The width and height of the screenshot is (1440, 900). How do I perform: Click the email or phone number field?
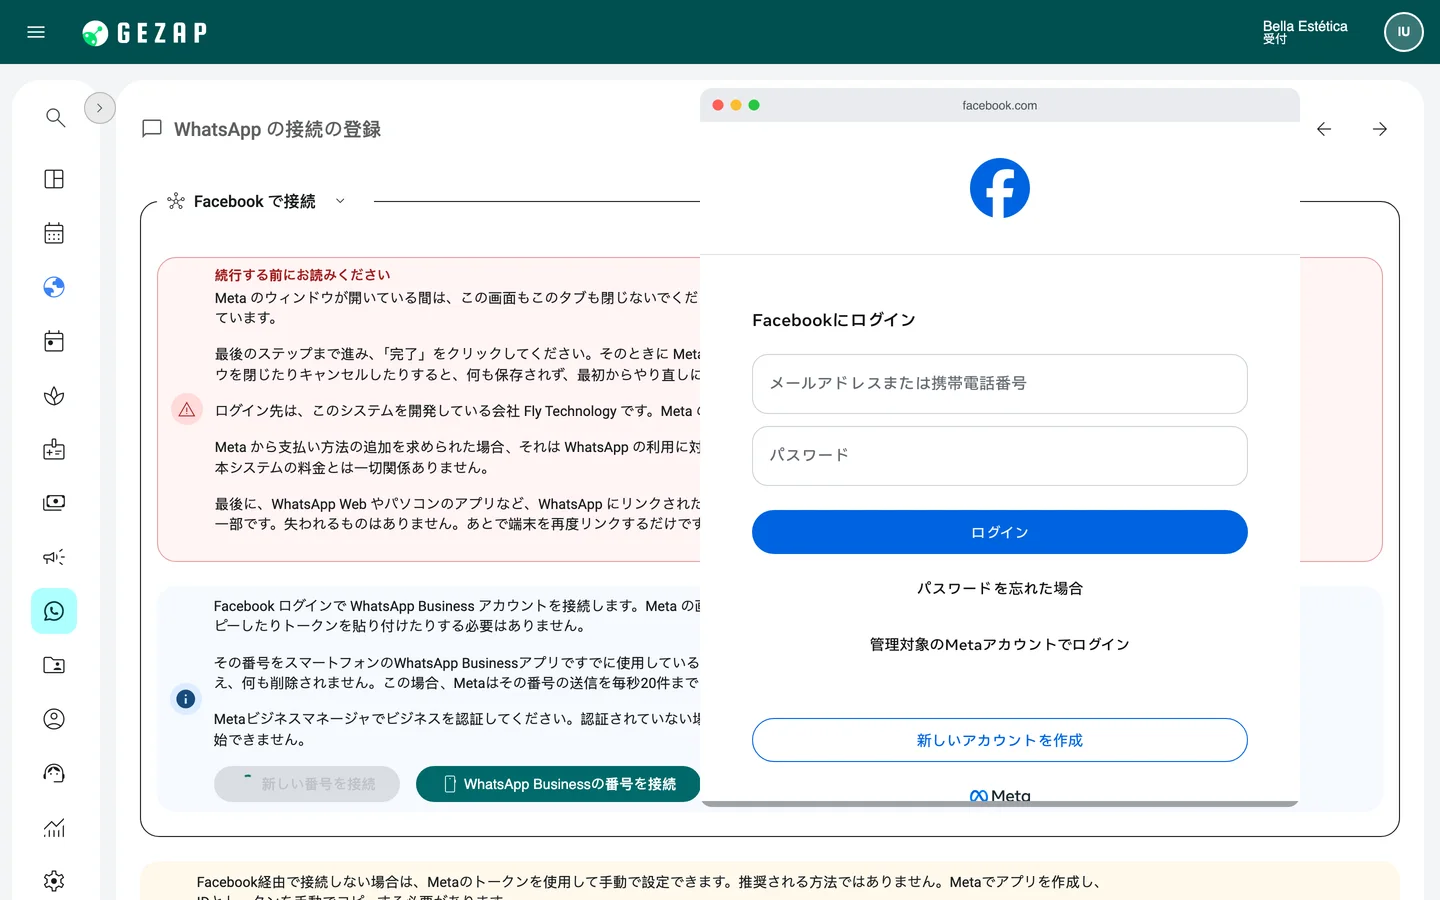coord(1000,384)
